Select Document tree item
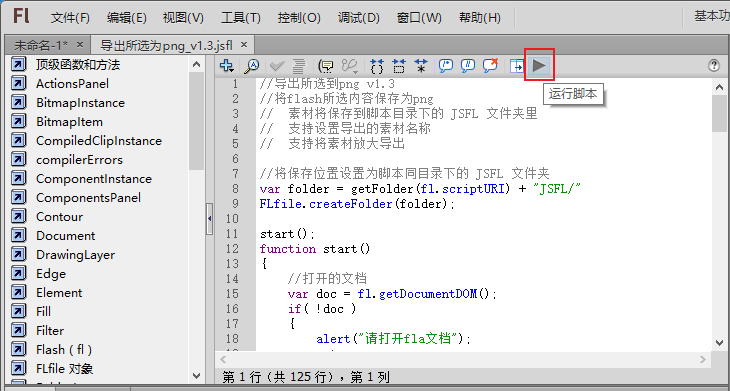Viewport: 730px width, 391px height. pos(66,236)
